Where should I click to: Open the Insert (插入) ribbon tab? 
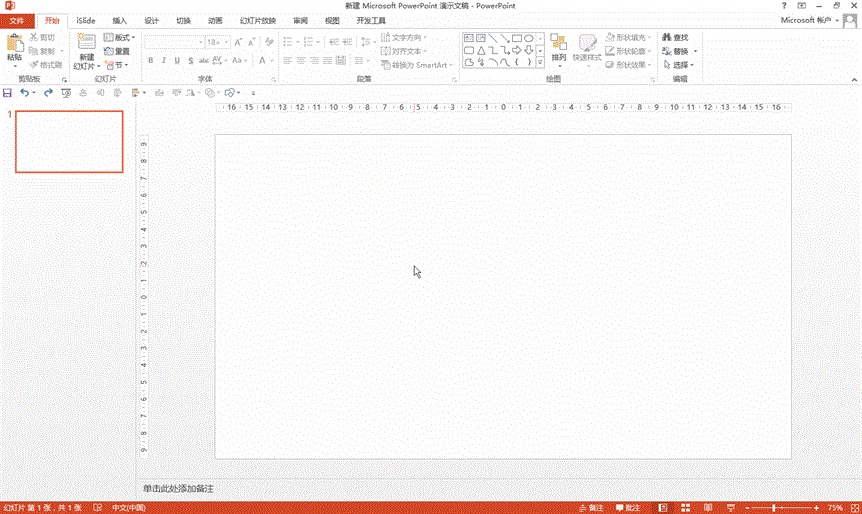[x=120, y=20]
